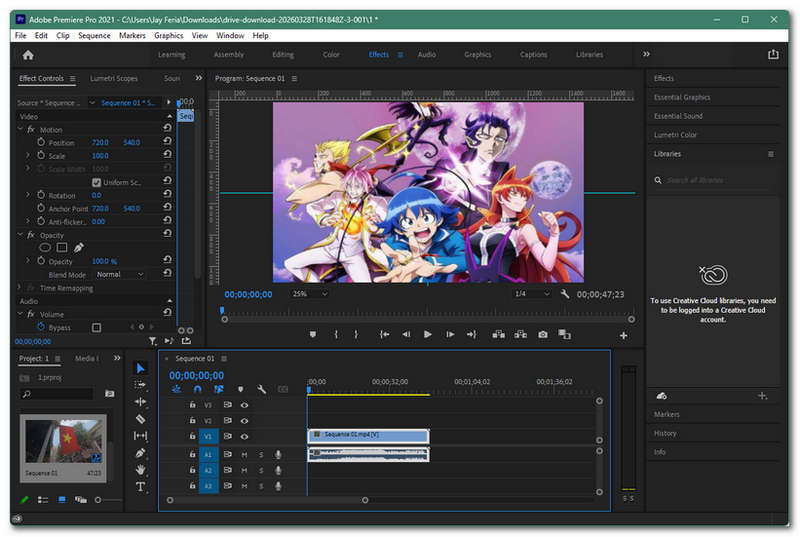Screen dimensions: 800x537
Task: Toggle Snap magnet in timeline
Action: click(197, 390)
